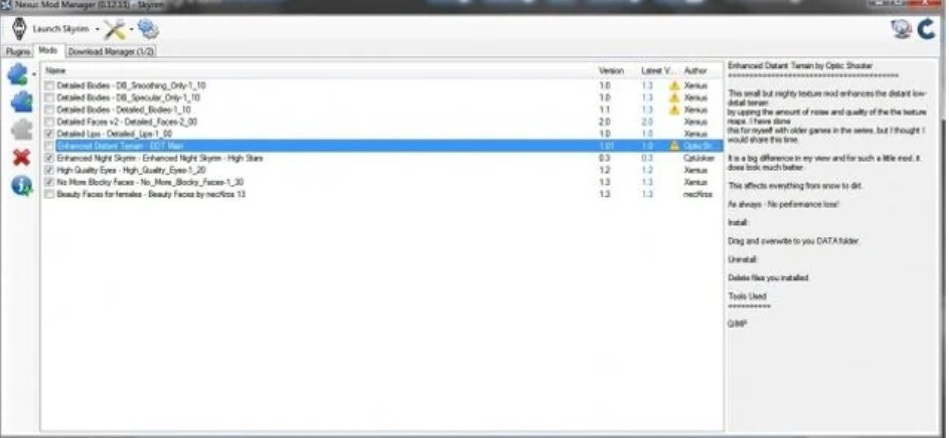Image resolution: width=949 pixels, height=438 pixels.
Task: Tick the Enhanced Distant Terrain checkbox
Action: (x=49, y=146)
